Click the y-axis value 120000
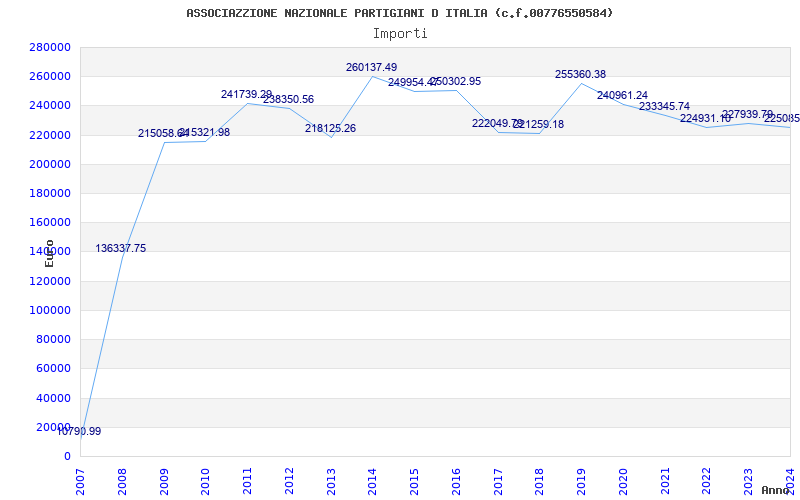The height and width of the screenshot is (500, 800). pyautogui.click(x=50, y=281)
